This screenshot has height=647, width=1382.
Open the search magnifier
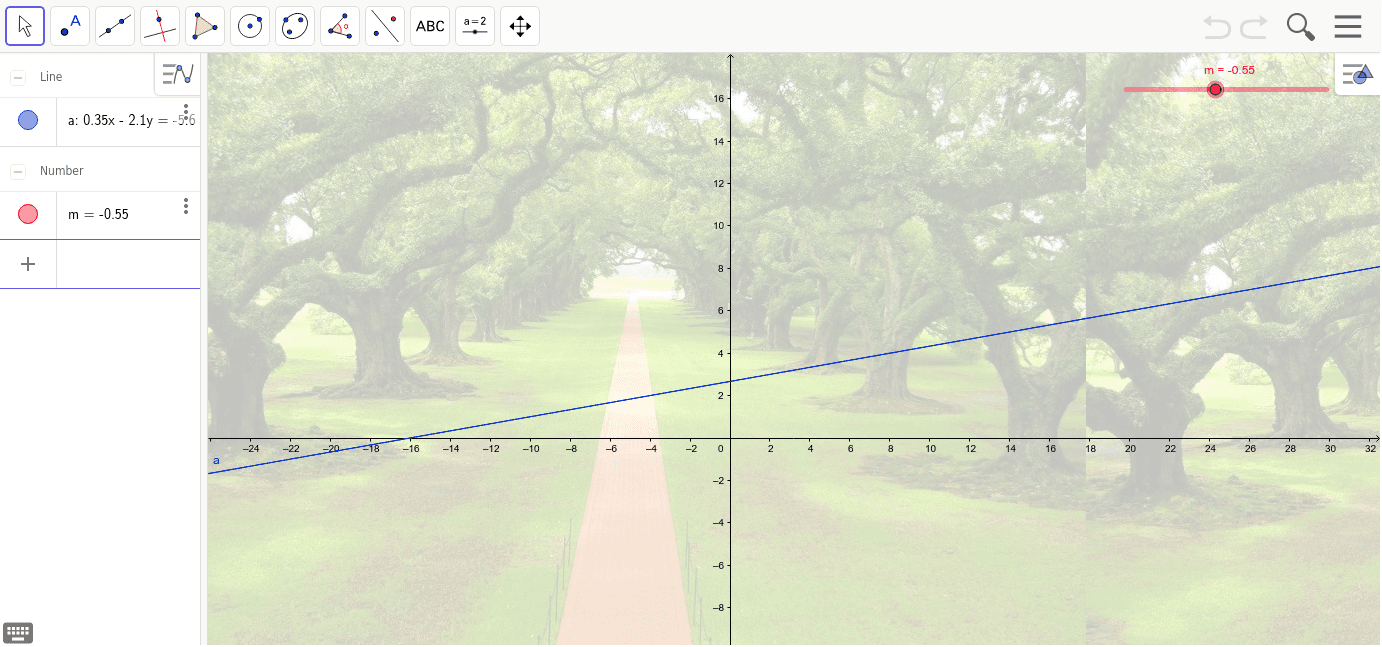[1300, 27]
